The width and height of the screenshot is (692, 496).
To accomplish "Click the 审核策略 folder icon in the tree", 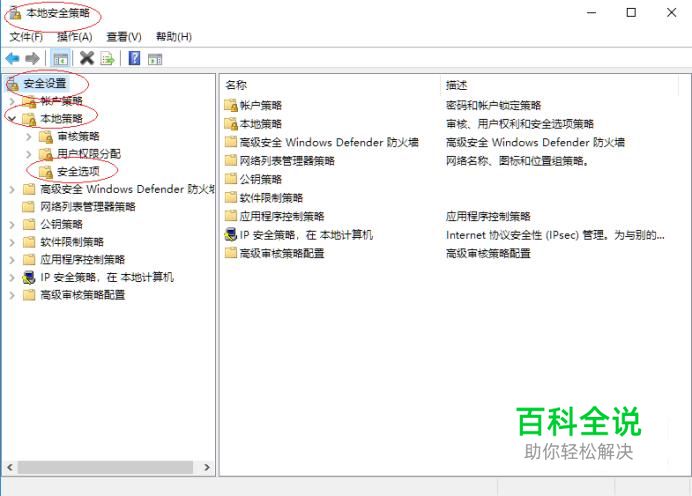I will [x=46, y=137].
